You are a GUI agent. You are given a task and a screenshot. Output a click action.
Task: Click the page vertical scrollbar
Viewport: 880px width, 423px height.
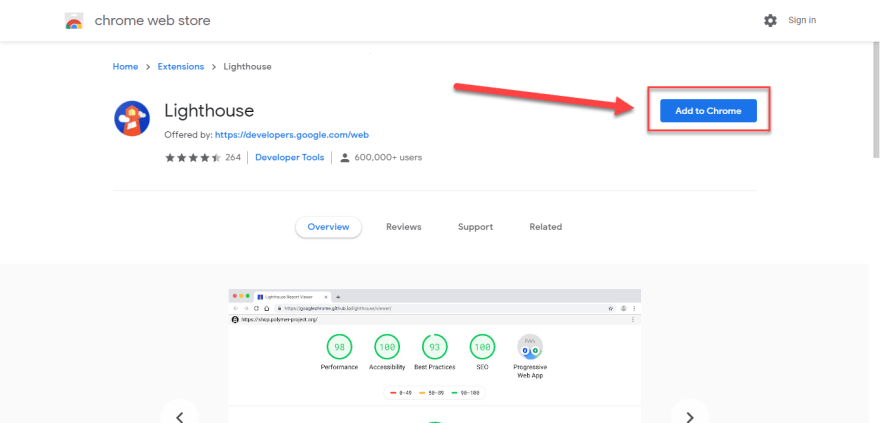coord(877,100)
